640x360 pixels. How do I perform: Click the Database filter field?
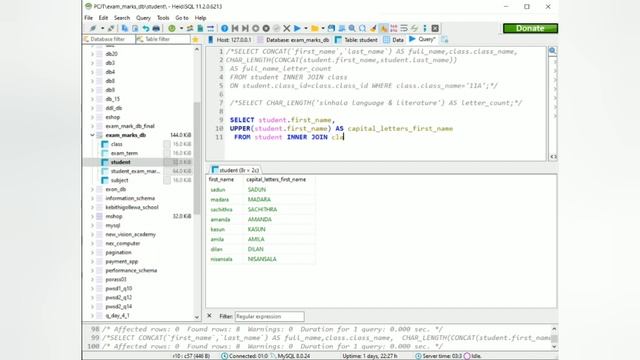109,39
